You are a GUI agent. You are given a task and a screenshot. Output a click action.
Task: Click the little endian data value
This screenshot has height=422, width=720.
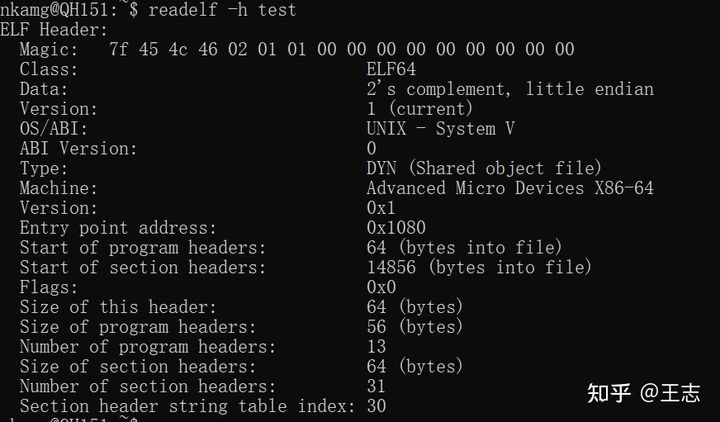tap(510, 89)
